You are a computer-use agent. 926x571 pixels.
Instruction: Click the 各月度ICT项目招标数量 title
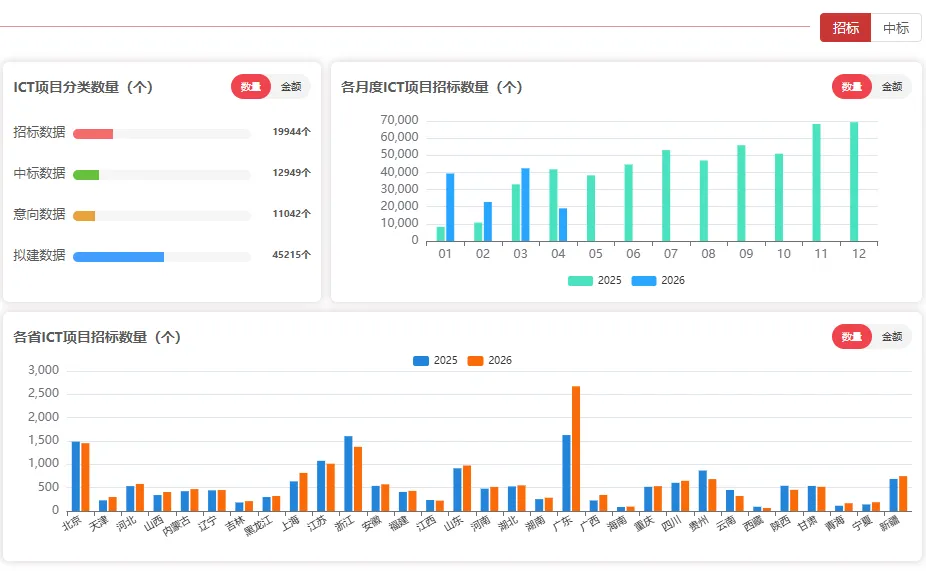tap(432, 87)
